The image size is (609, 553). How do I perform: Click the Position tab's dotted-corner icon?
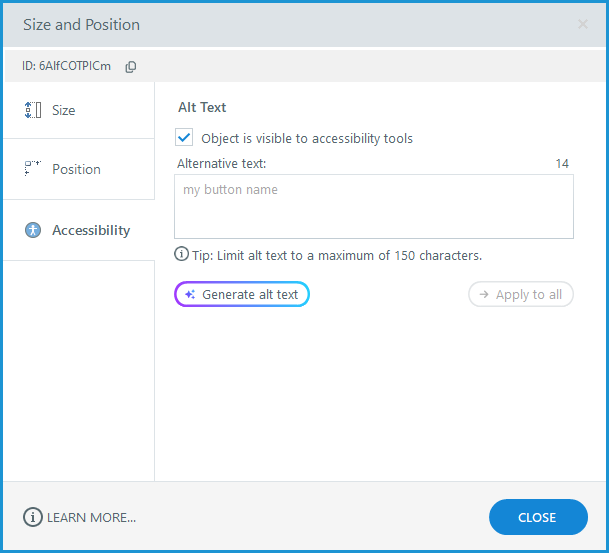pyautogui.click(x=32, y=169)
